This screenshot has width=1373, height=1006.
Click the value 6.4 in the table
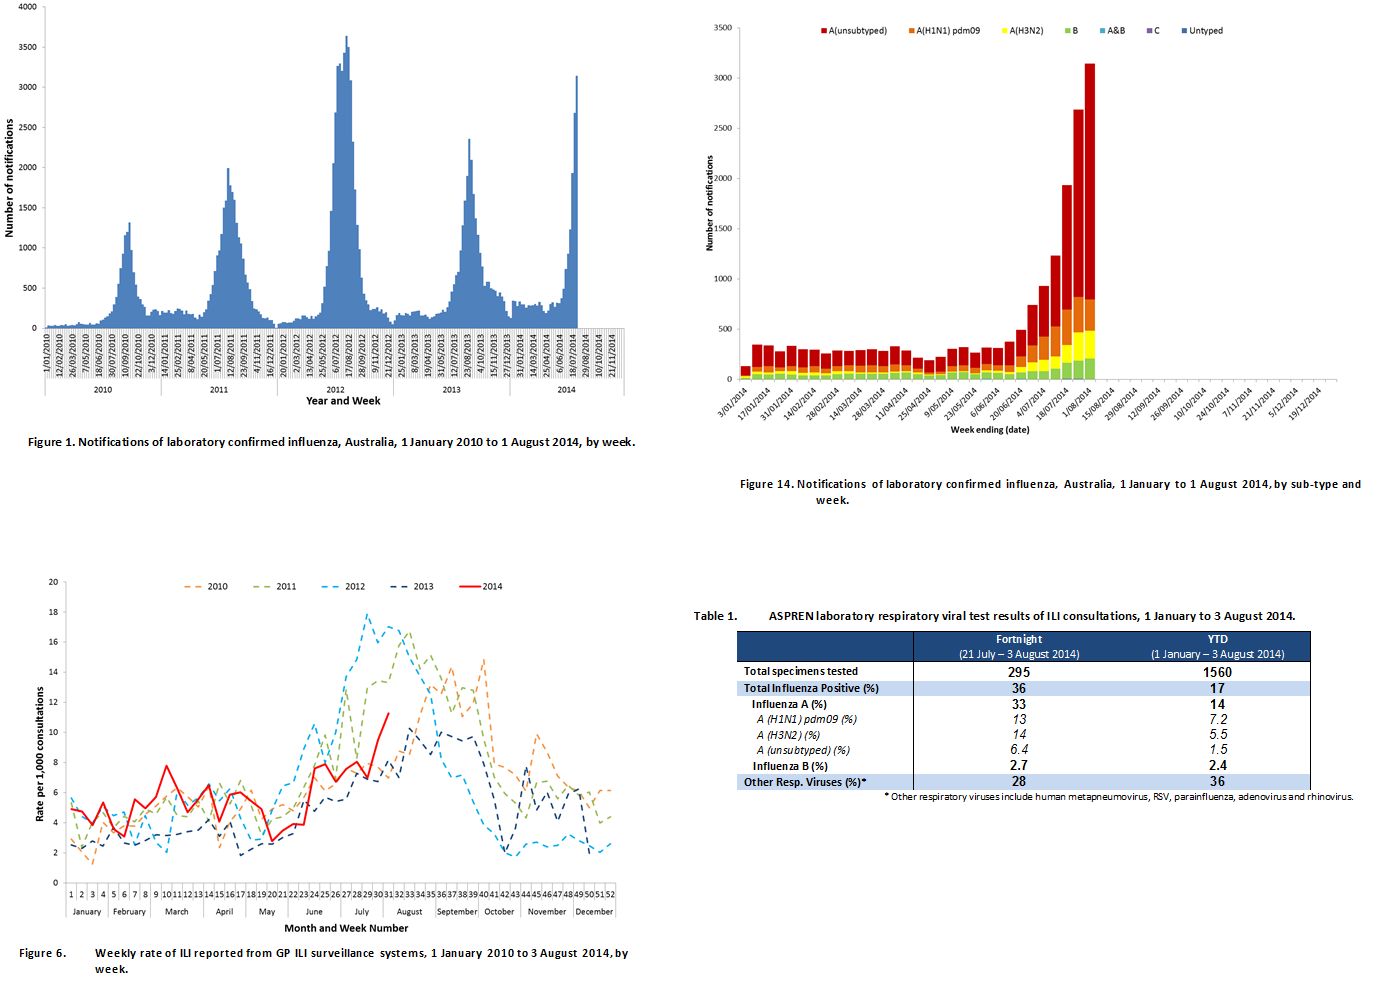1019,750
